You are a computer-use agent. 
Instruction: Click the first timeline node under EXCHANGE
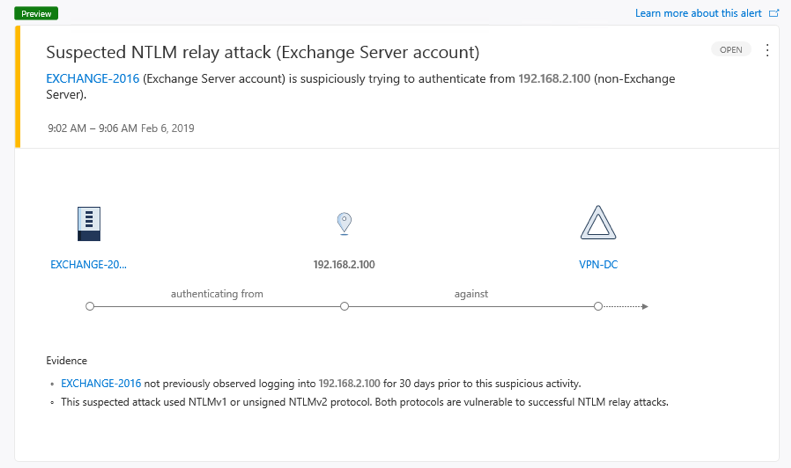[90, 306]
